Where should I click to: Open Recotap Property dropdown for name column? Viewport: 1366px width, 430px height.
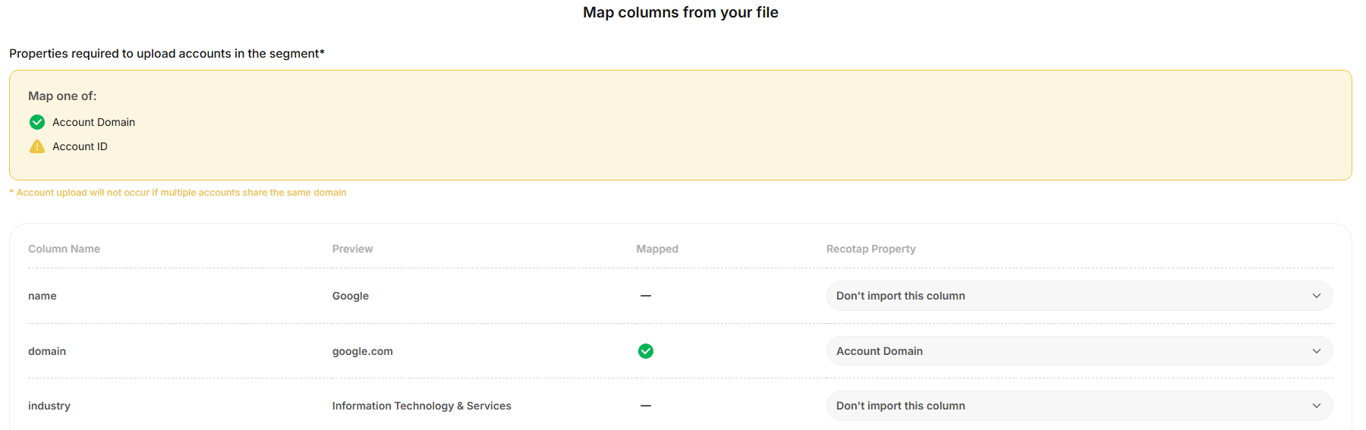coord(1078,296)
